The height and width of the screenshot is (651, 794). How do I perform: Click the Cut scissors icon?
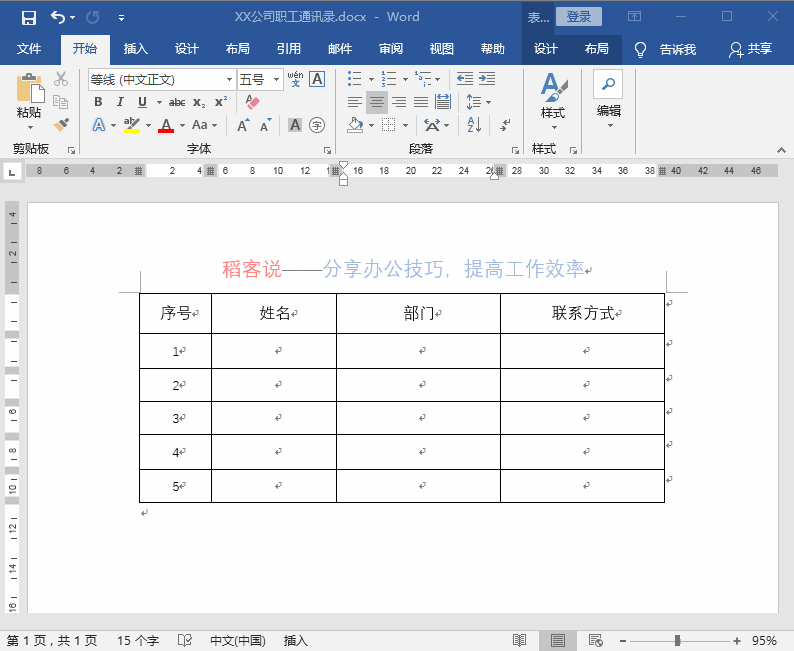pos(61,78)
